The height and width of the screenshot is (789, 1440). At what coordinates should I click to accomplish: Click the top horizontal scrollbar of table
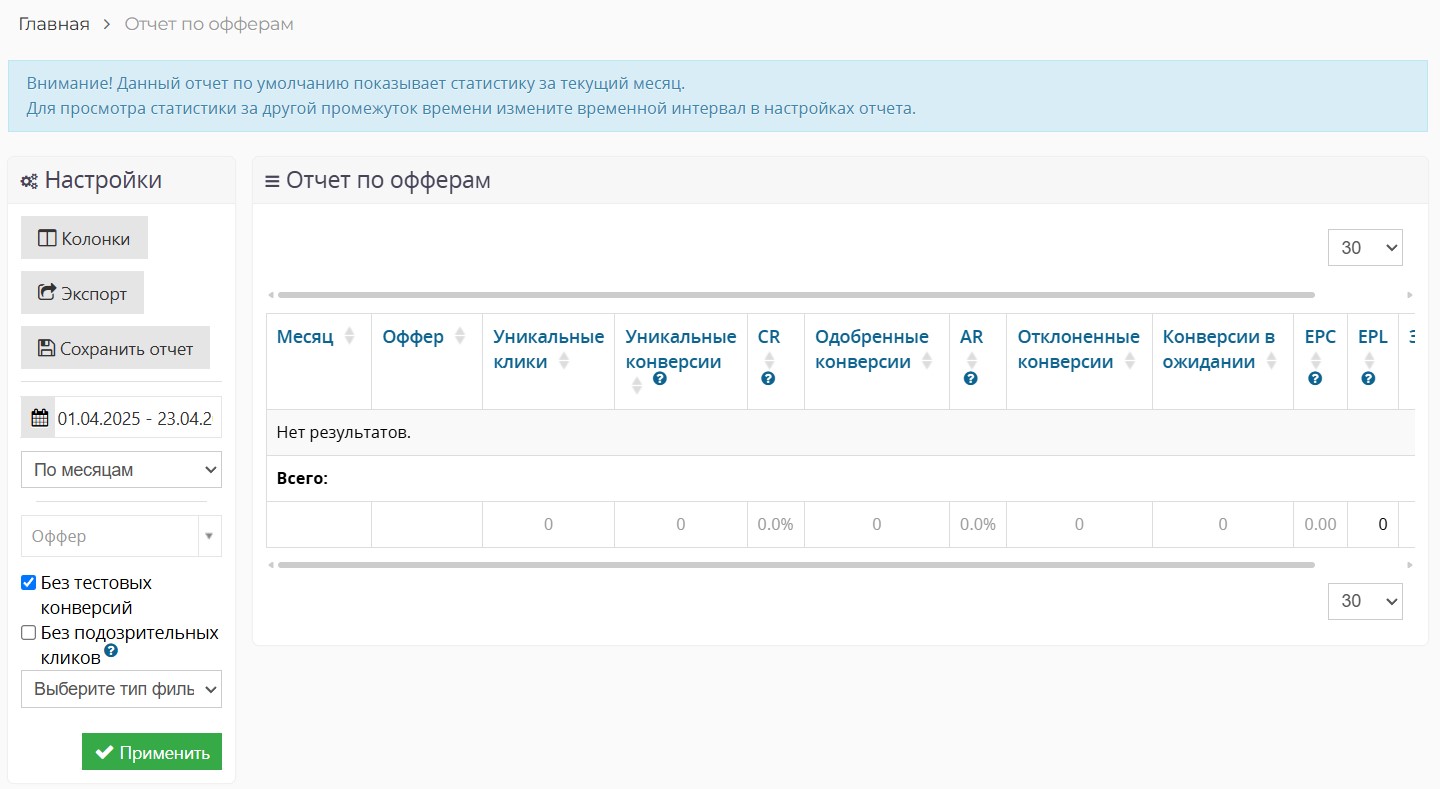[x=796, y=295]
